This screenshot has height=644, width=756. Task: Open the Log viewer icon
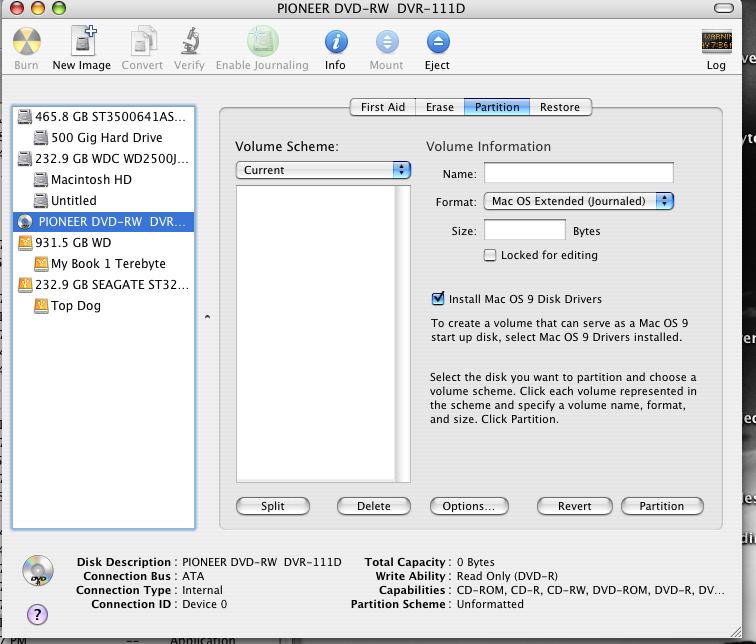coord(716,41)
